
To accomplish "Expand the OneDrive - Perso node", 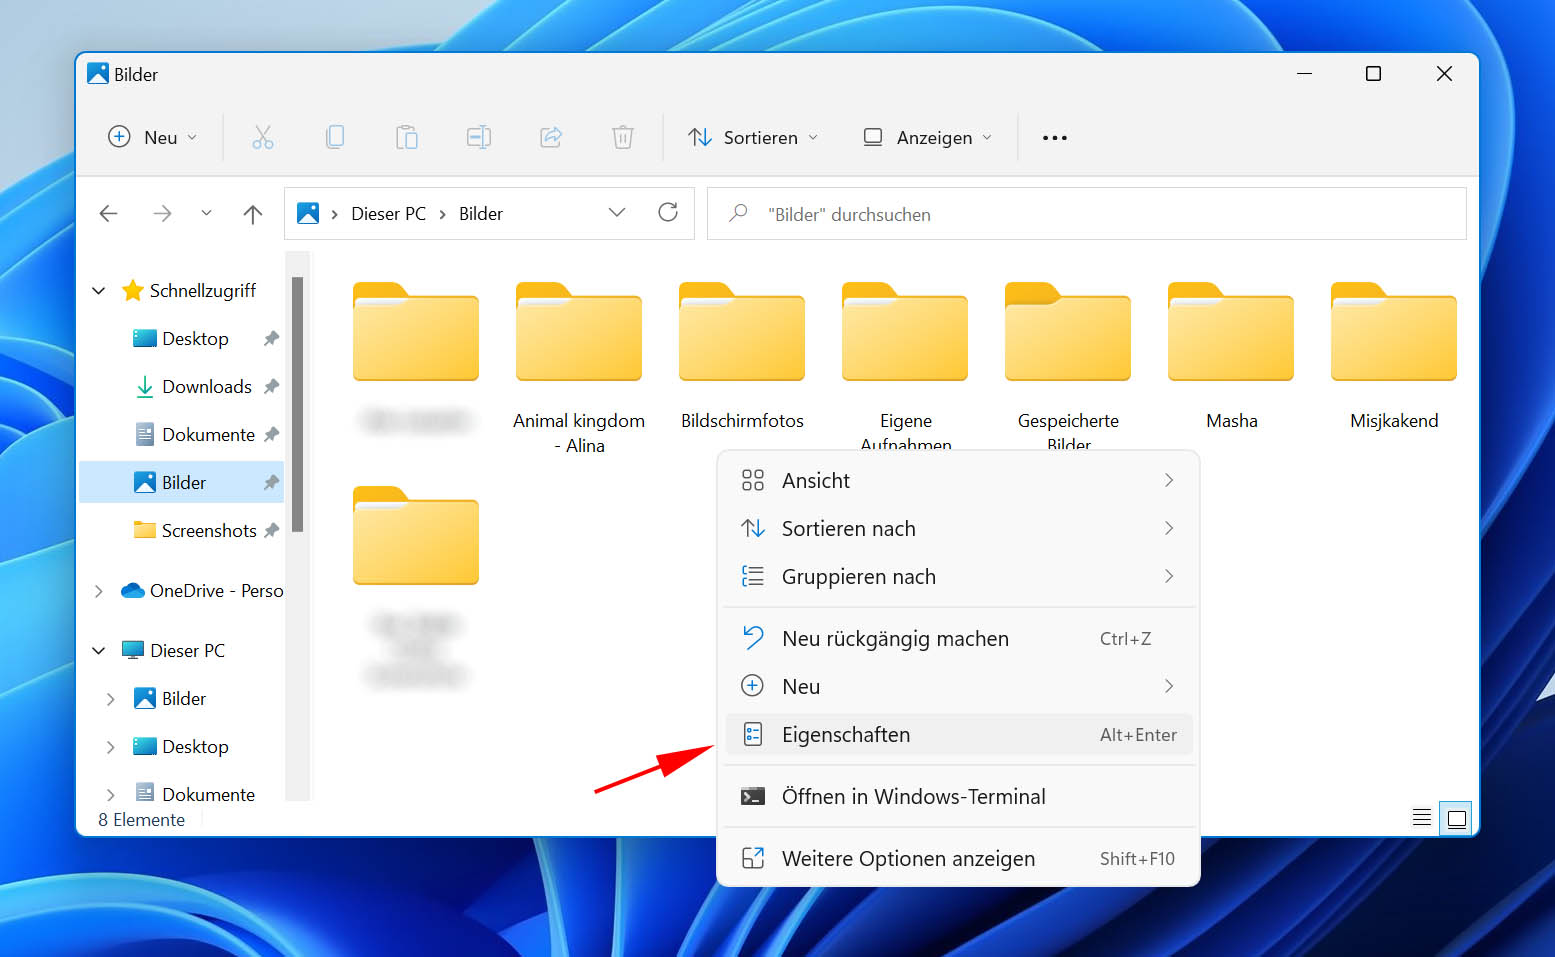I will (x=98, y=591).
